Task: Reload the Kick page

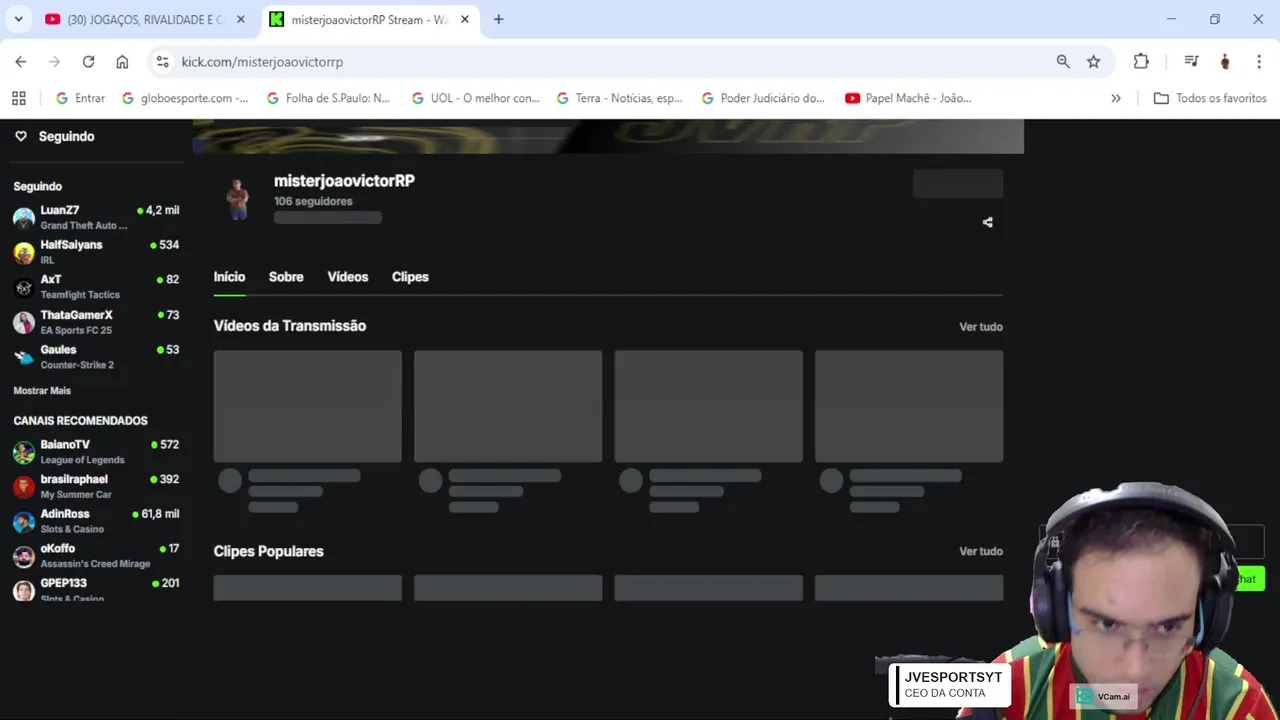Action: pos(88,62)
